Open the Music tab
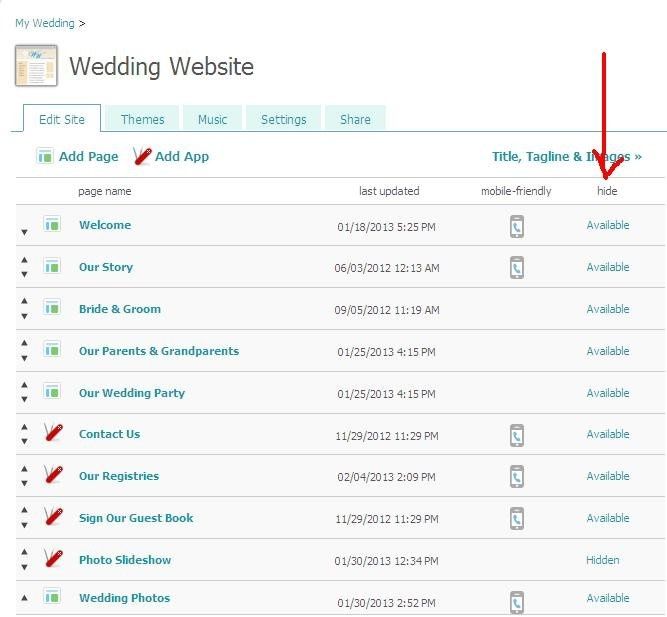Viewport: 667px width, 617px height. 212,119
